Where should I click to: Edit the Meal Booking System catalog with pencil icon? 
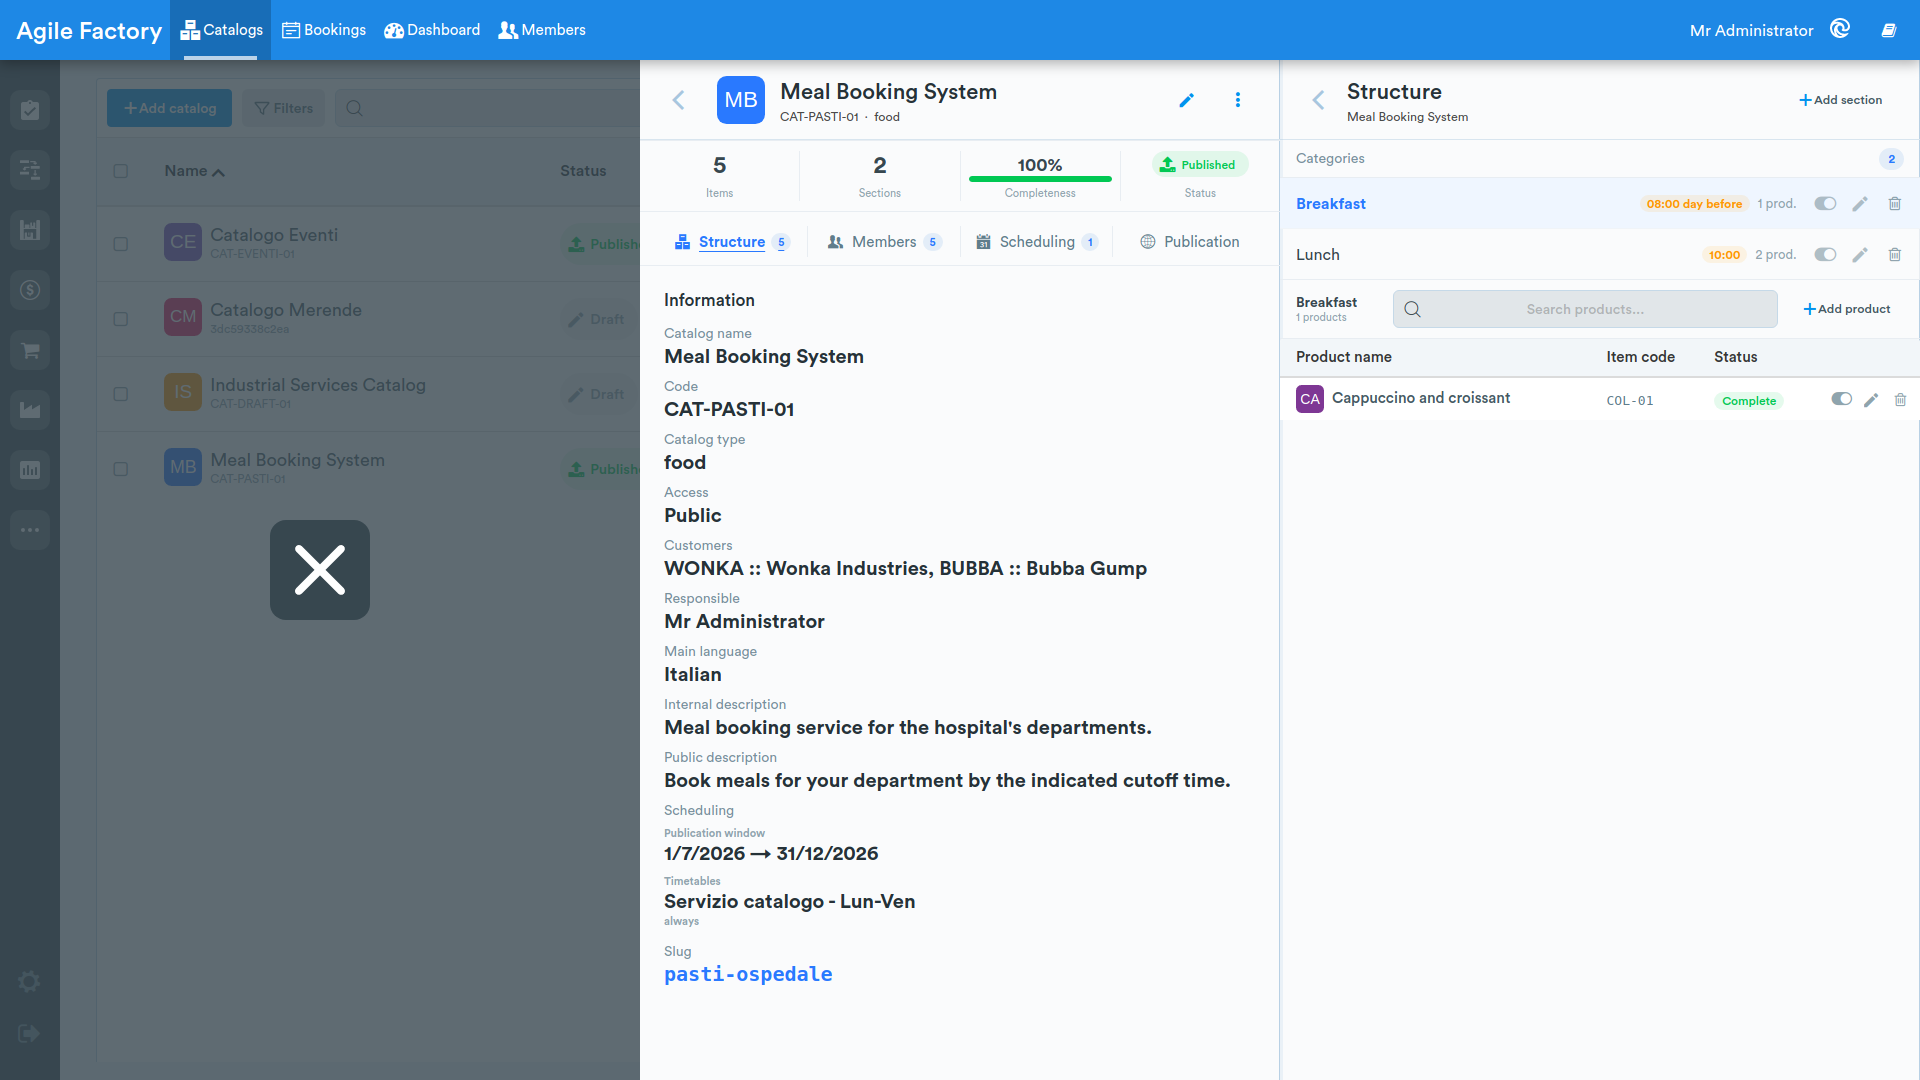pos(1186,100)
